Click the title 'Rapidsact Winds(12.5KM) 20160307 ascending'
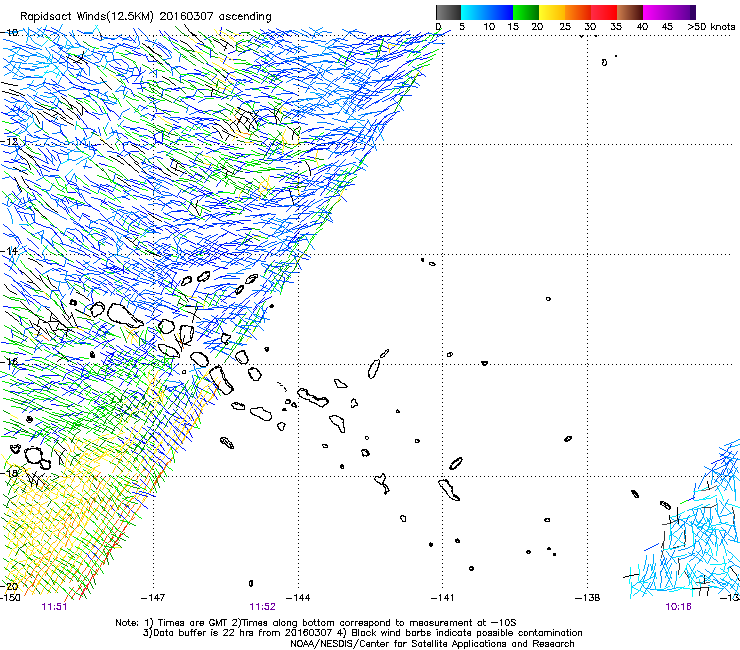 [x=146, y=17]
